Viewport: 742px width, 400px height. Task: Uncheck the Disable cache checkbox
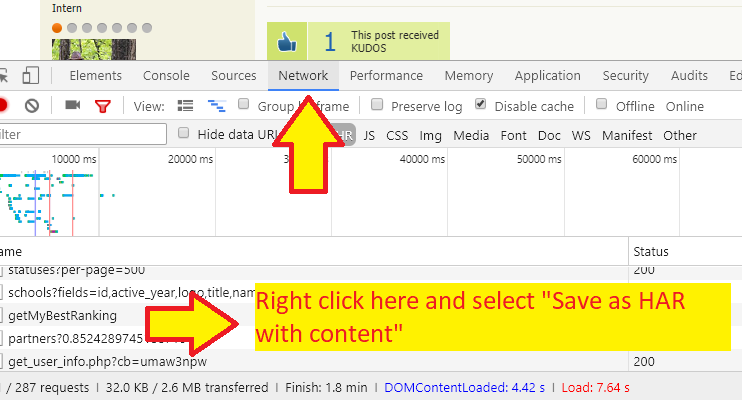tap(481, 104)
